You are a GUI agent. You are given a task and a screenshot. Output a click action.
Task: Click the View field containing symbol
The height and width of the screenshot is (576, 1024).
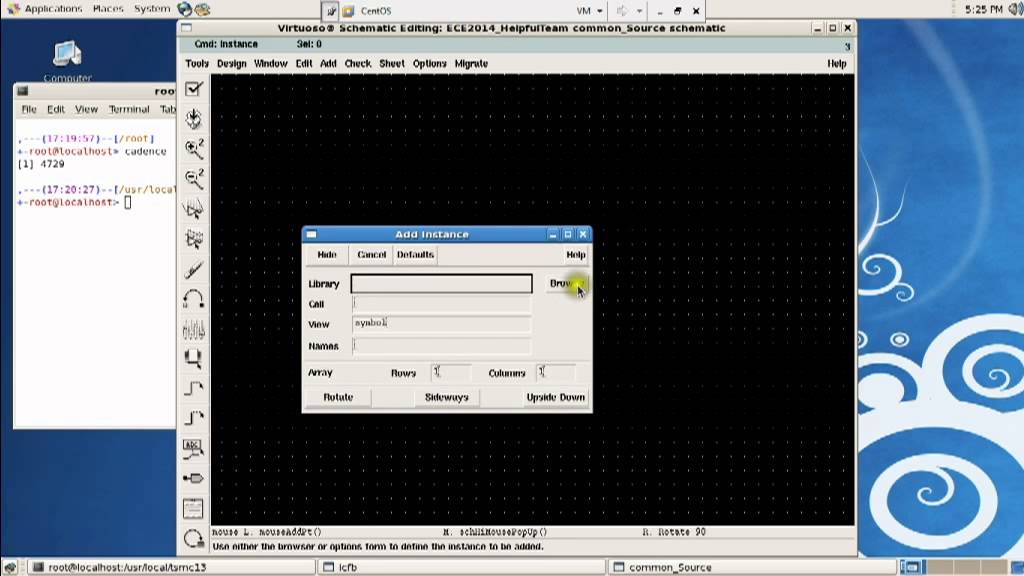pyautogui.click(x=441, y=324)
